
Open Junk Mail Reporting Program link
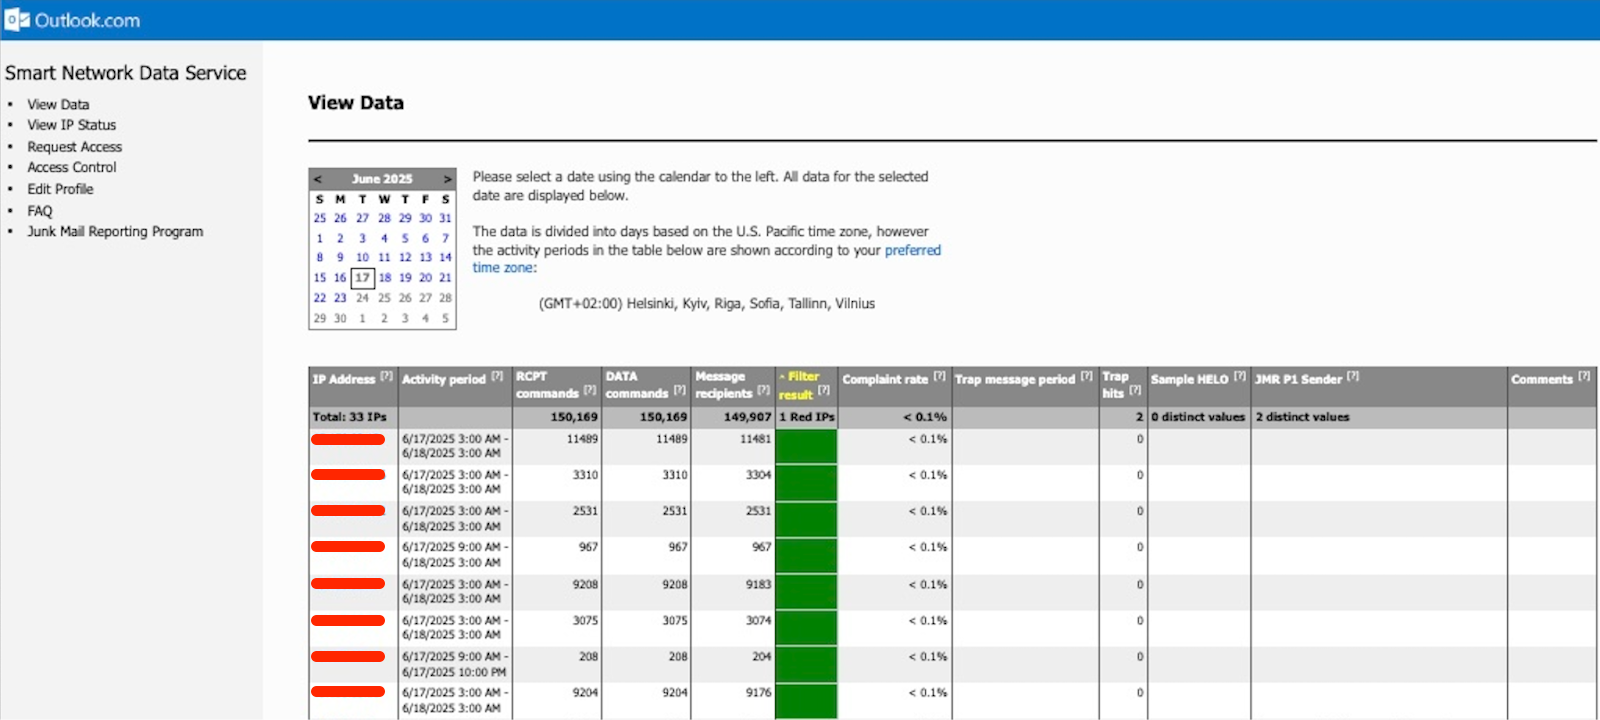point(115,232)
